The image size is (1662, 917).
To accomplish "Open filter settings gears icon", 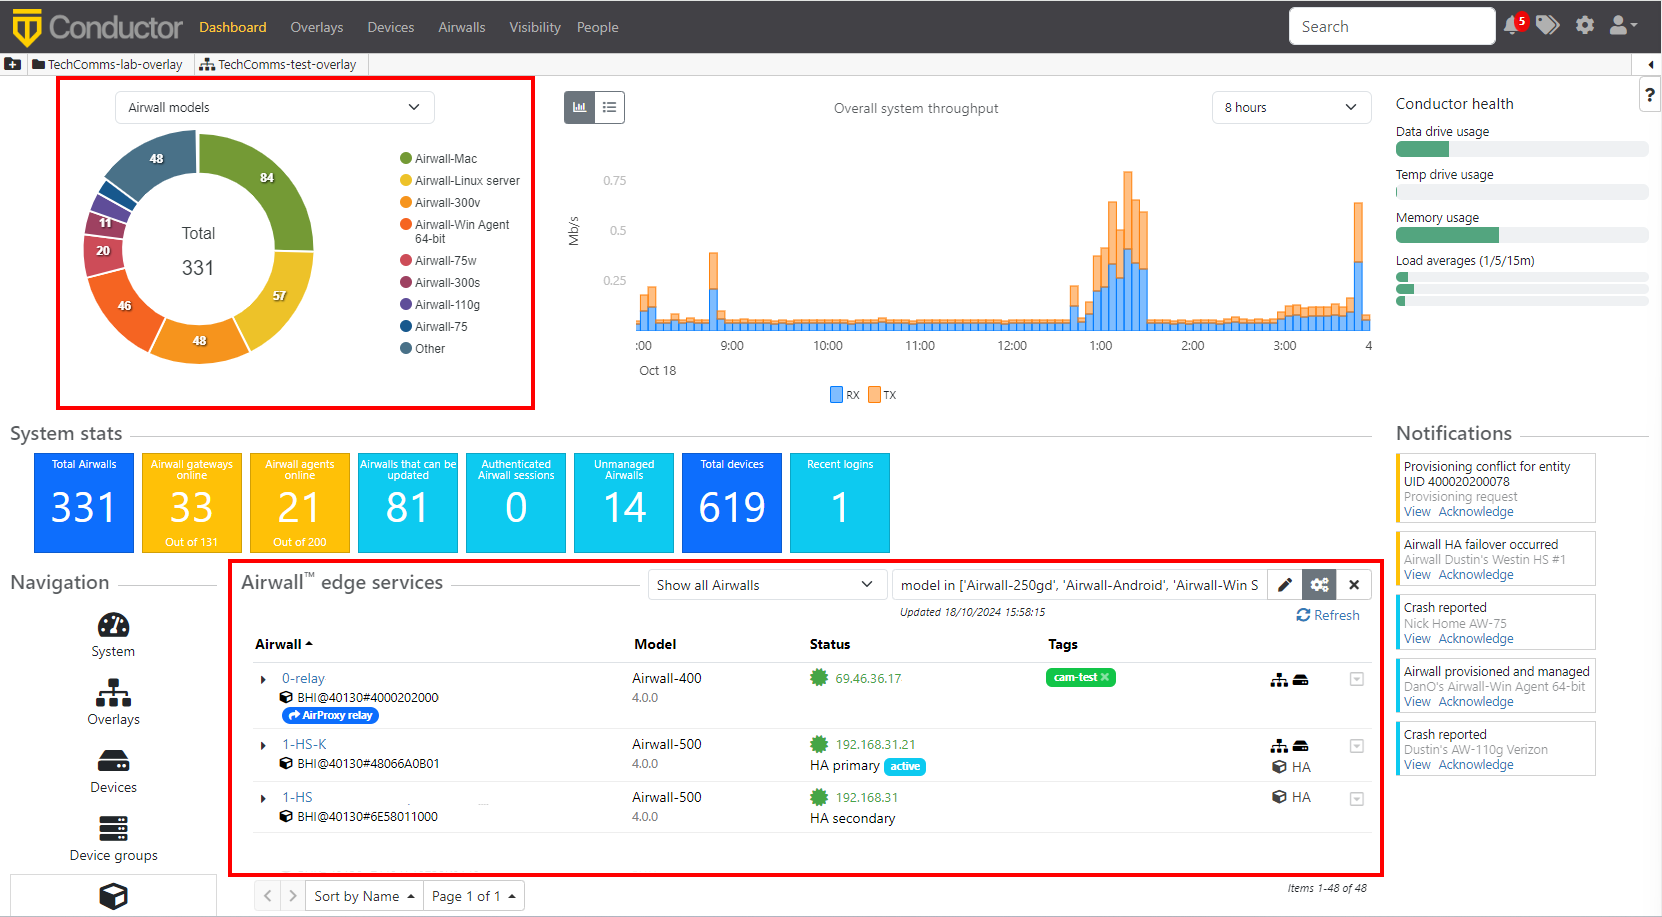I will click(1320, 585).
